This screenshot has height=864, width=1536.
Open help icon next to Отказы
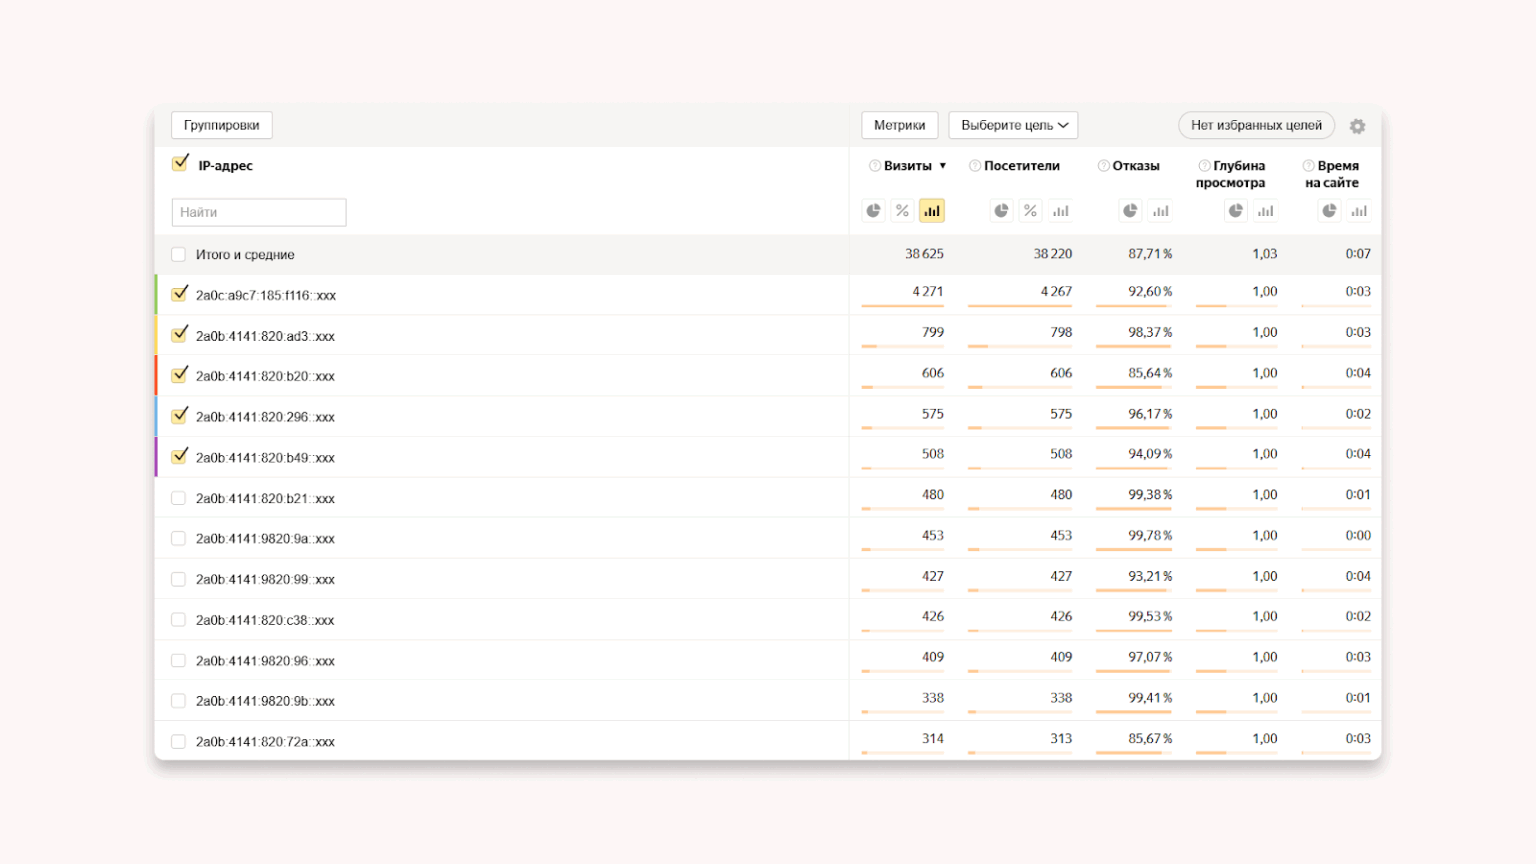pyautogui.click(x=1104, y=166)
